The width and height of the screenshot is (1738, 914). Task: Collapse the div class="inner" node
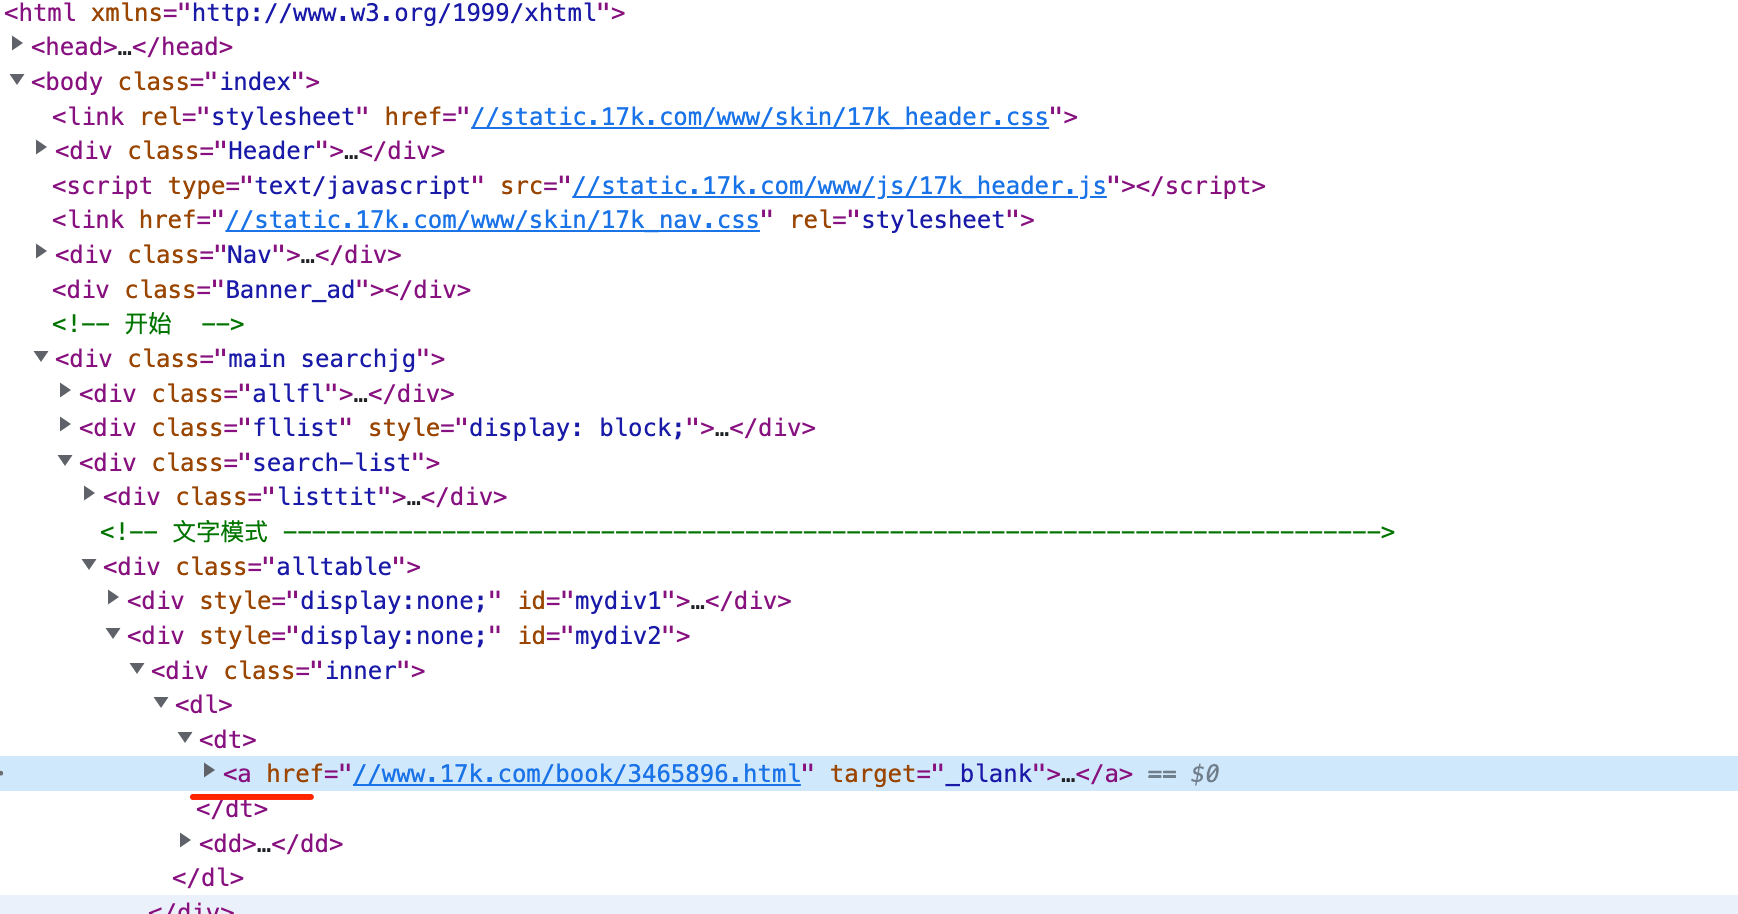[x=137, y=668]
